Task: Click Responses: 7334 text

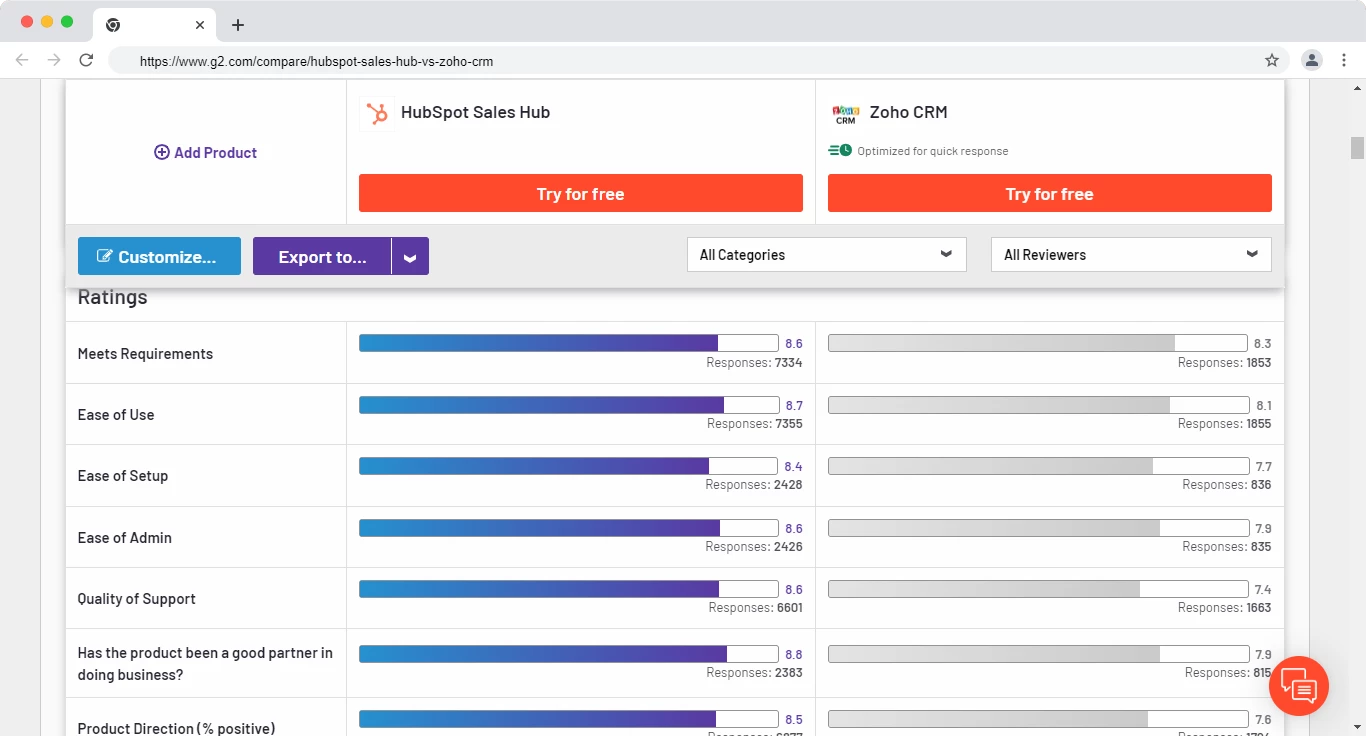Action: click(x=754, y=362)
